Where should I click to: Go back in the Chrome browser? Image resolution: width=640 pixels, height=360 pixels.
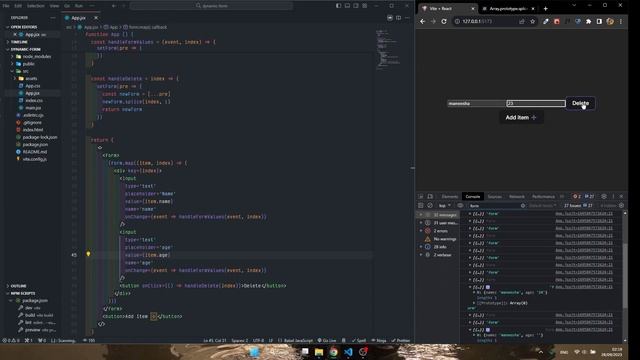click(423, 21)
